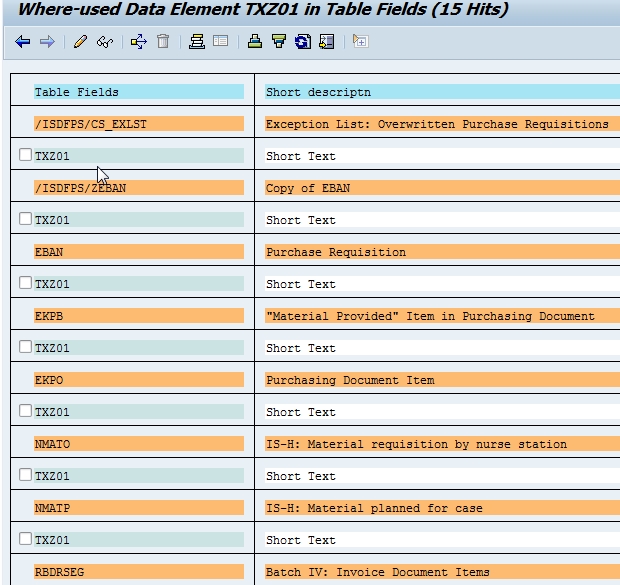Check the TXZ01 box under /ISDFPS/CS_EXLST
The image size is (620, 585).
[25, 155]
